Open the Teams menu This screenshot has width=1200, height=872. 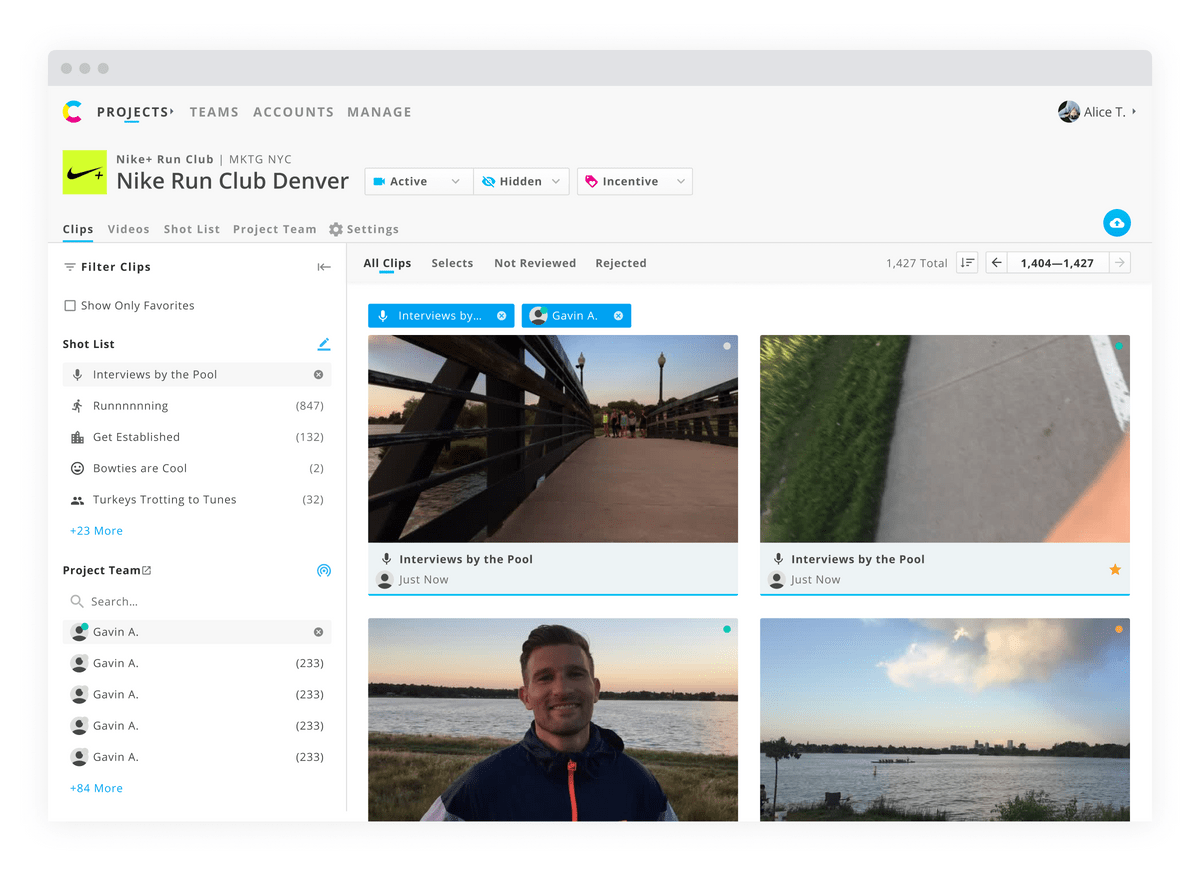coord(214,112)
